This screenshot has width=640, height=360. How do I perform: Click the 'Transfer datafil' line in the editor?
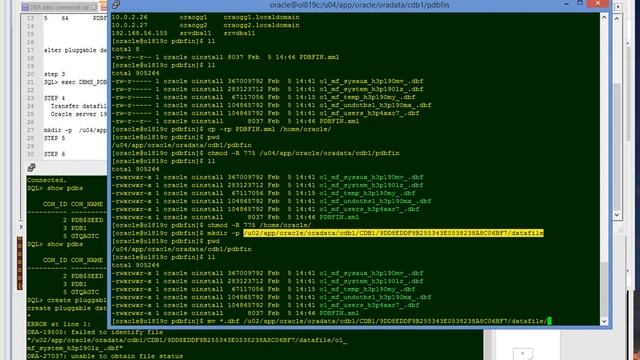[78, 106]
